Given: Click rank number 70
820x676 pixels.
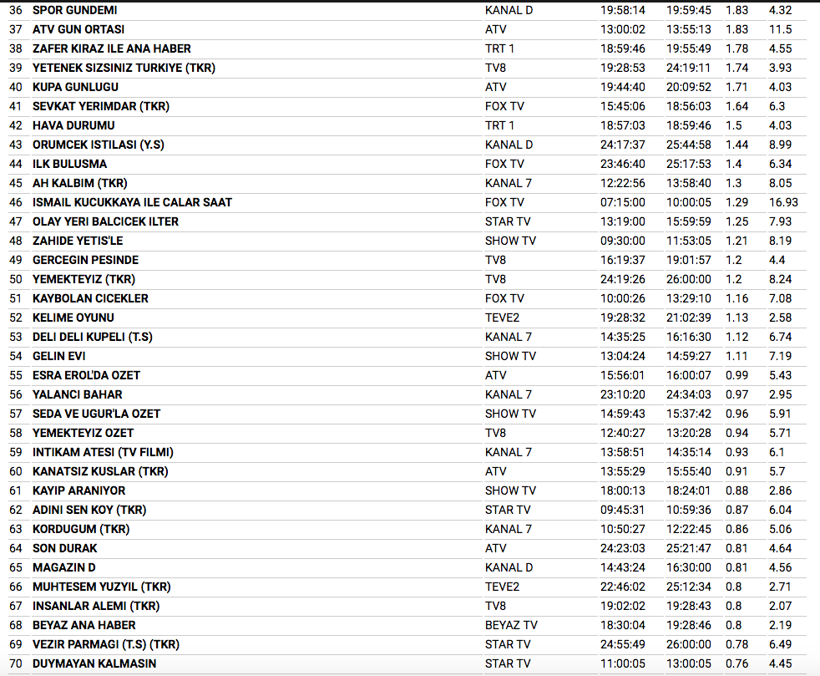Looking at the screenshot, I should click(x=15, y=663).
